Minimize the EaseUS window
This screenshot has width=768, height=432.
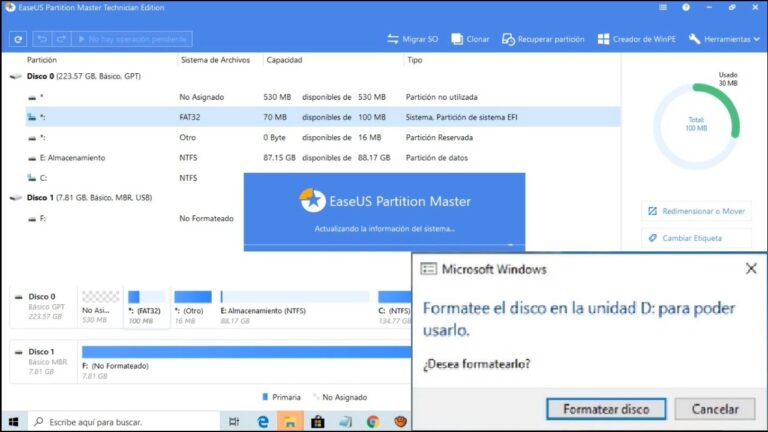pyautogui.click(x=709, y=7)
